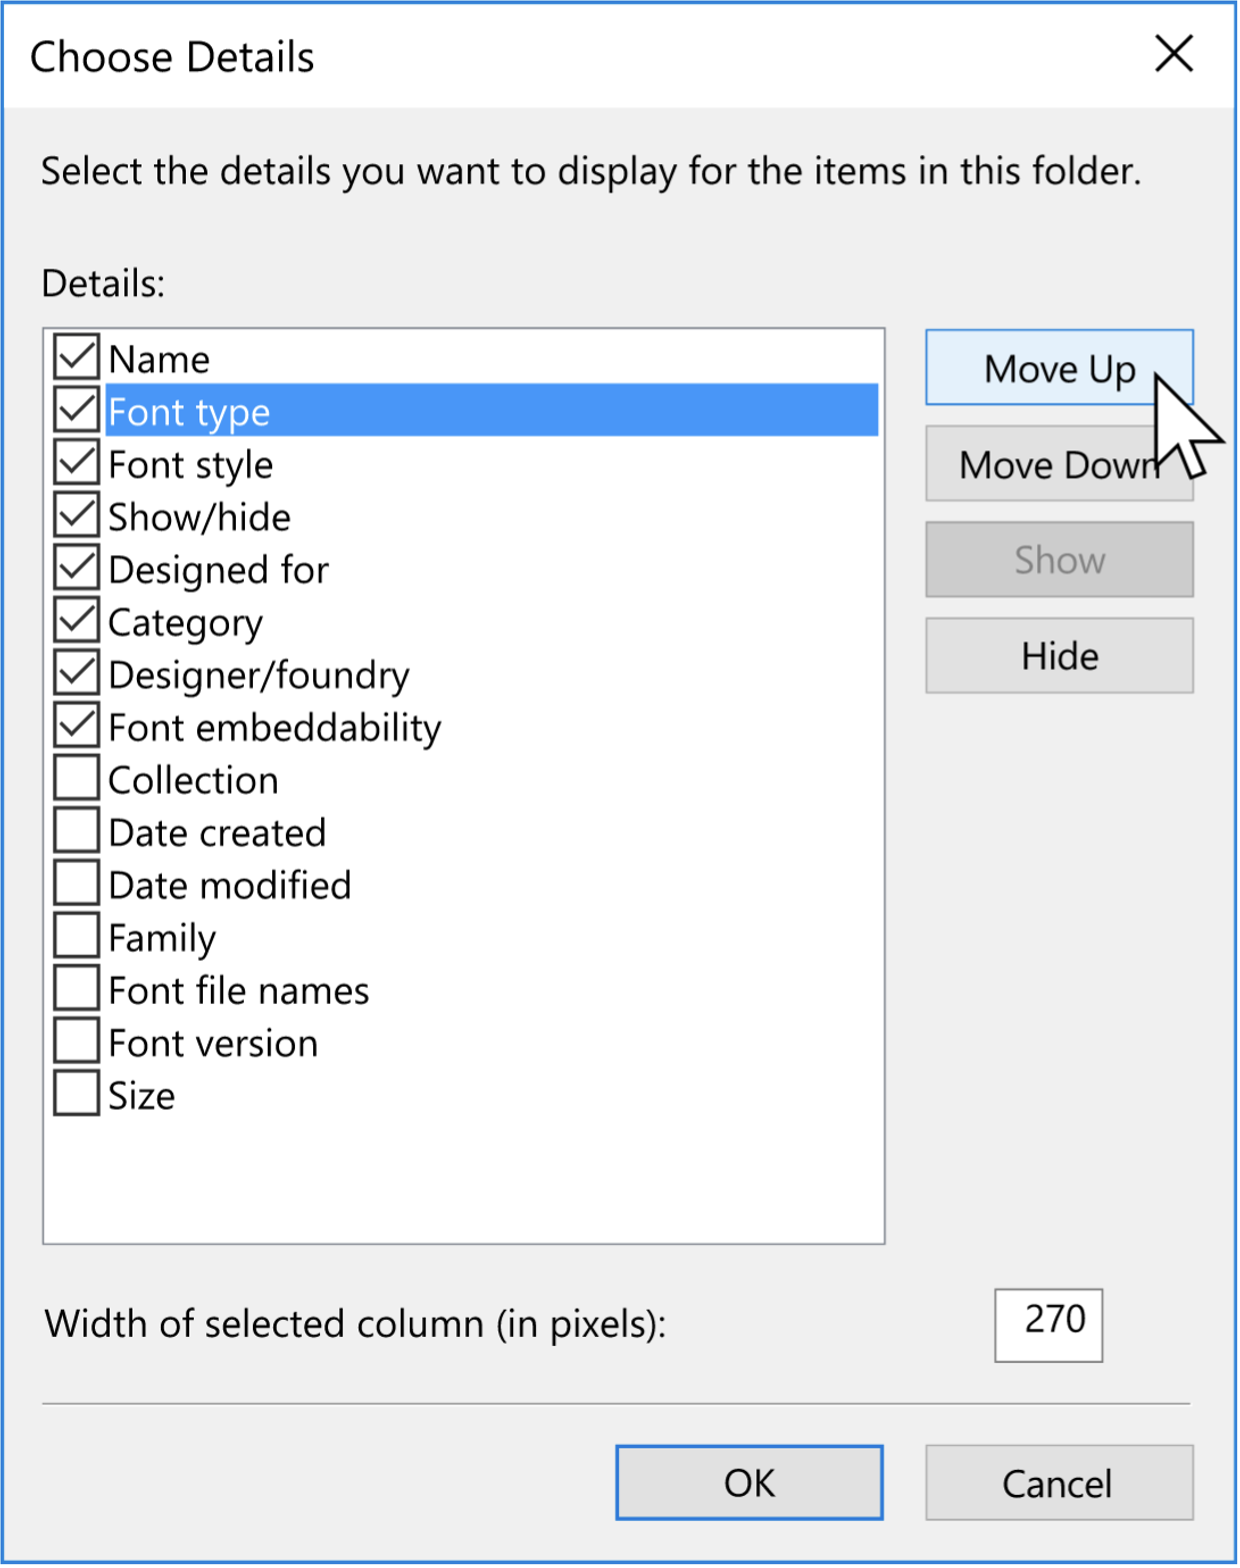
Task: Uncheck the Font embeddability detail
Action: (75, 726)
